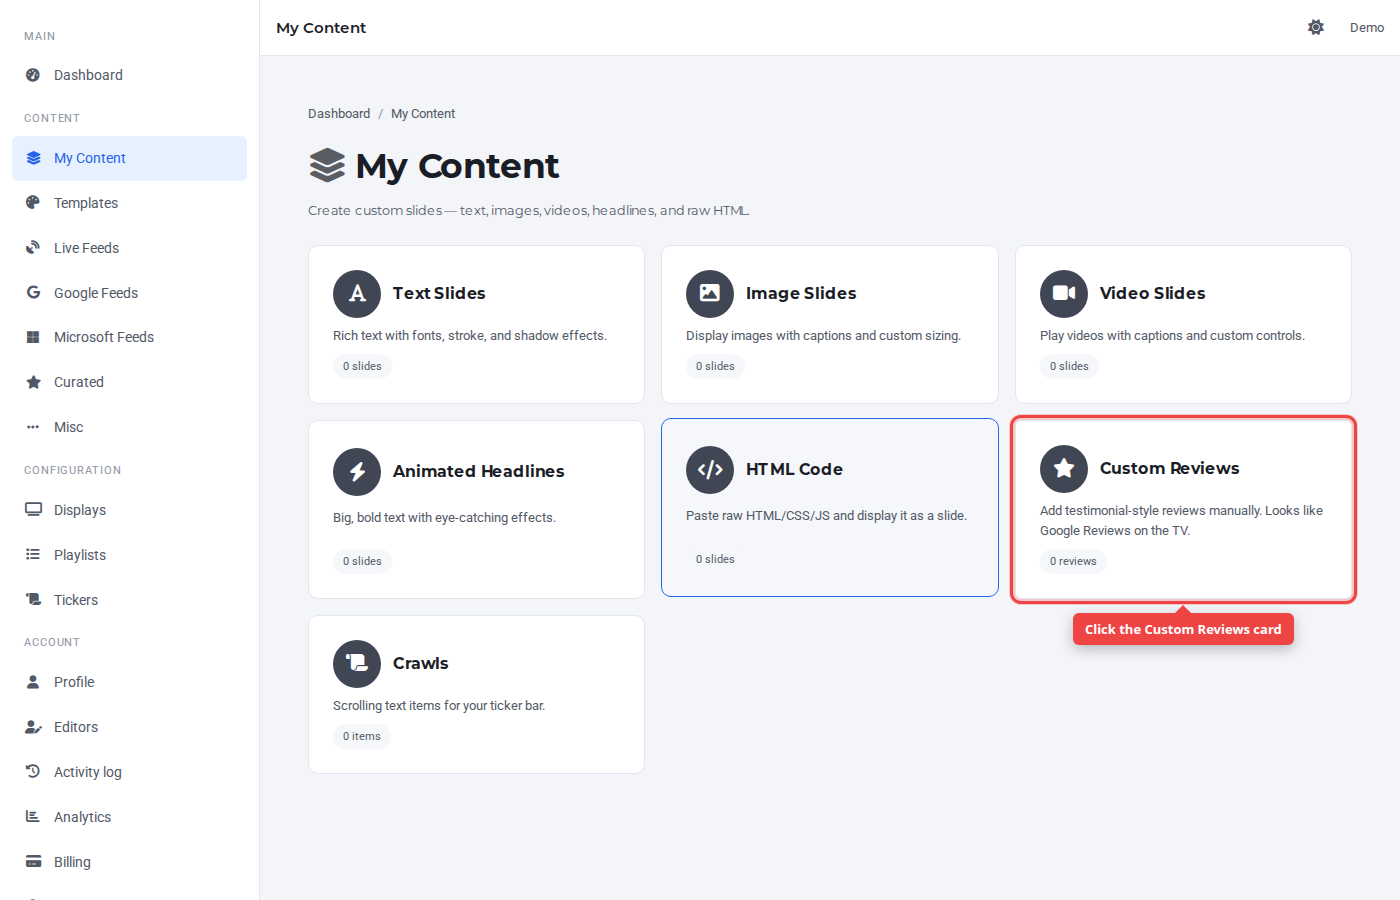Navigate to Playlists configuration
Viewport: 1400px width, 900px height.
coord(130,555)
